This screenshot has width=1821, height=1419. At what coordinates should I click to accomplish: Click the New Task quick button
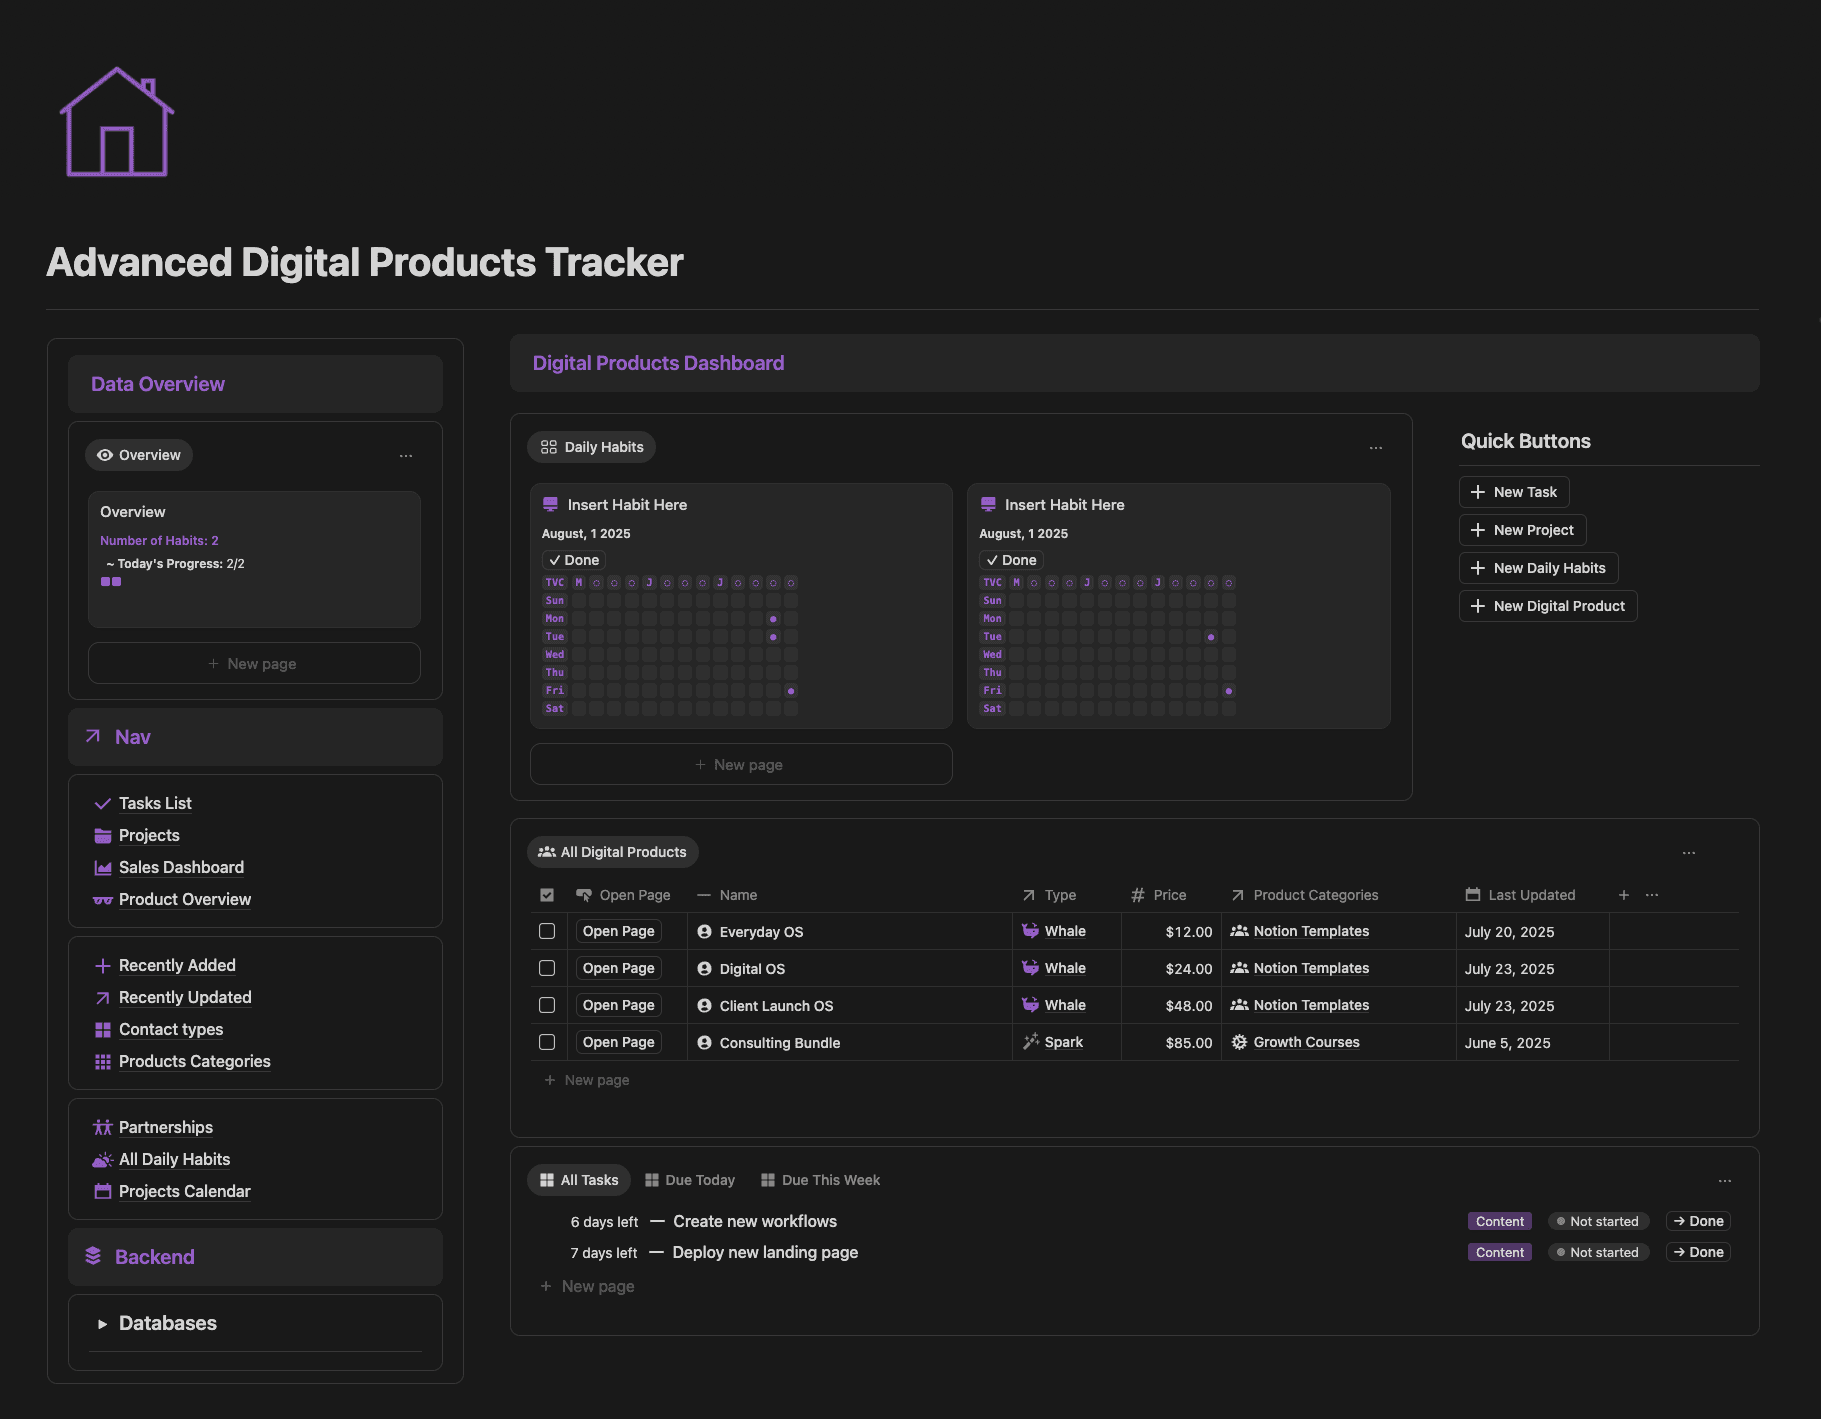tap(1514, 491)
